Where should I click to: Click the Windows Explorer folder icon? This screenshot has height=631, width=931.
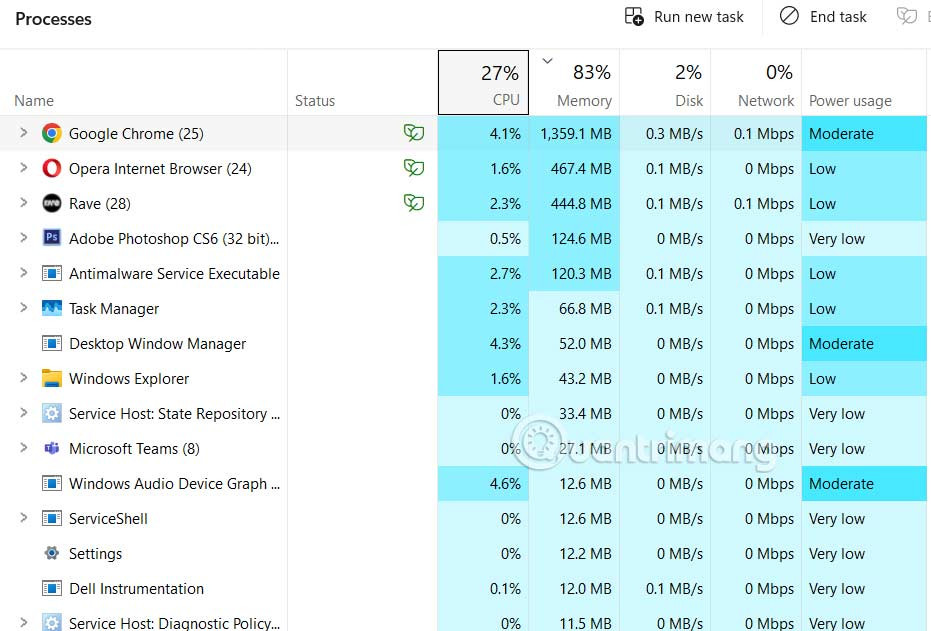pyautogui.click(x=51, y=378)
